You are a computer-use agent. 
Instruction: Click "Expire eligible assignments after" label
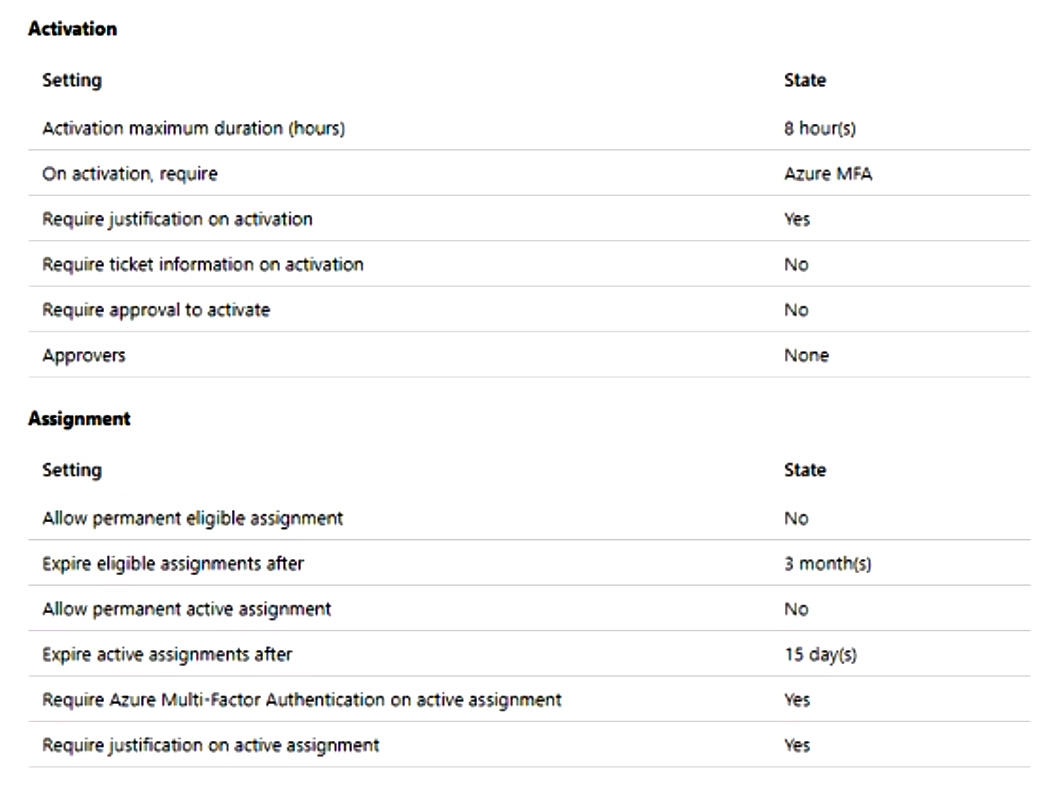[x=173, y=564]
